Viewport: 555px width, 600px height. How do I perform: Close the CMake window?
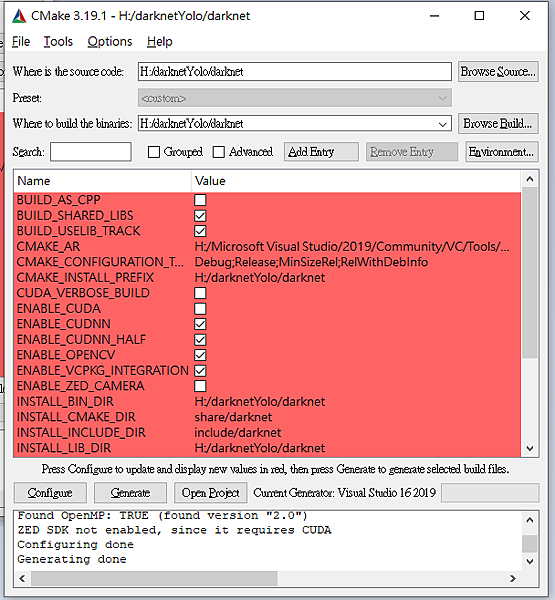coord(525,16)
